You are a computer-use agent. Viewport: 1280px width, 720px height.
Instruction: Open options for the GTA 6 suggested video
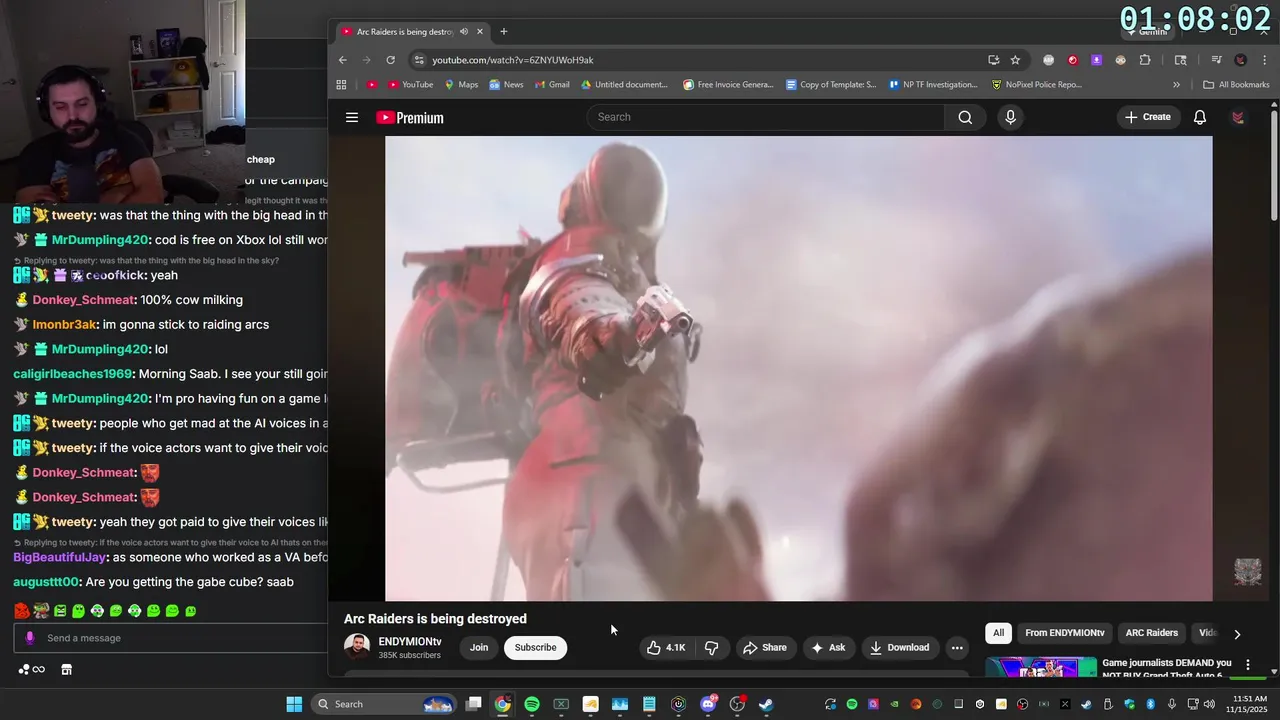point(1247,664)
